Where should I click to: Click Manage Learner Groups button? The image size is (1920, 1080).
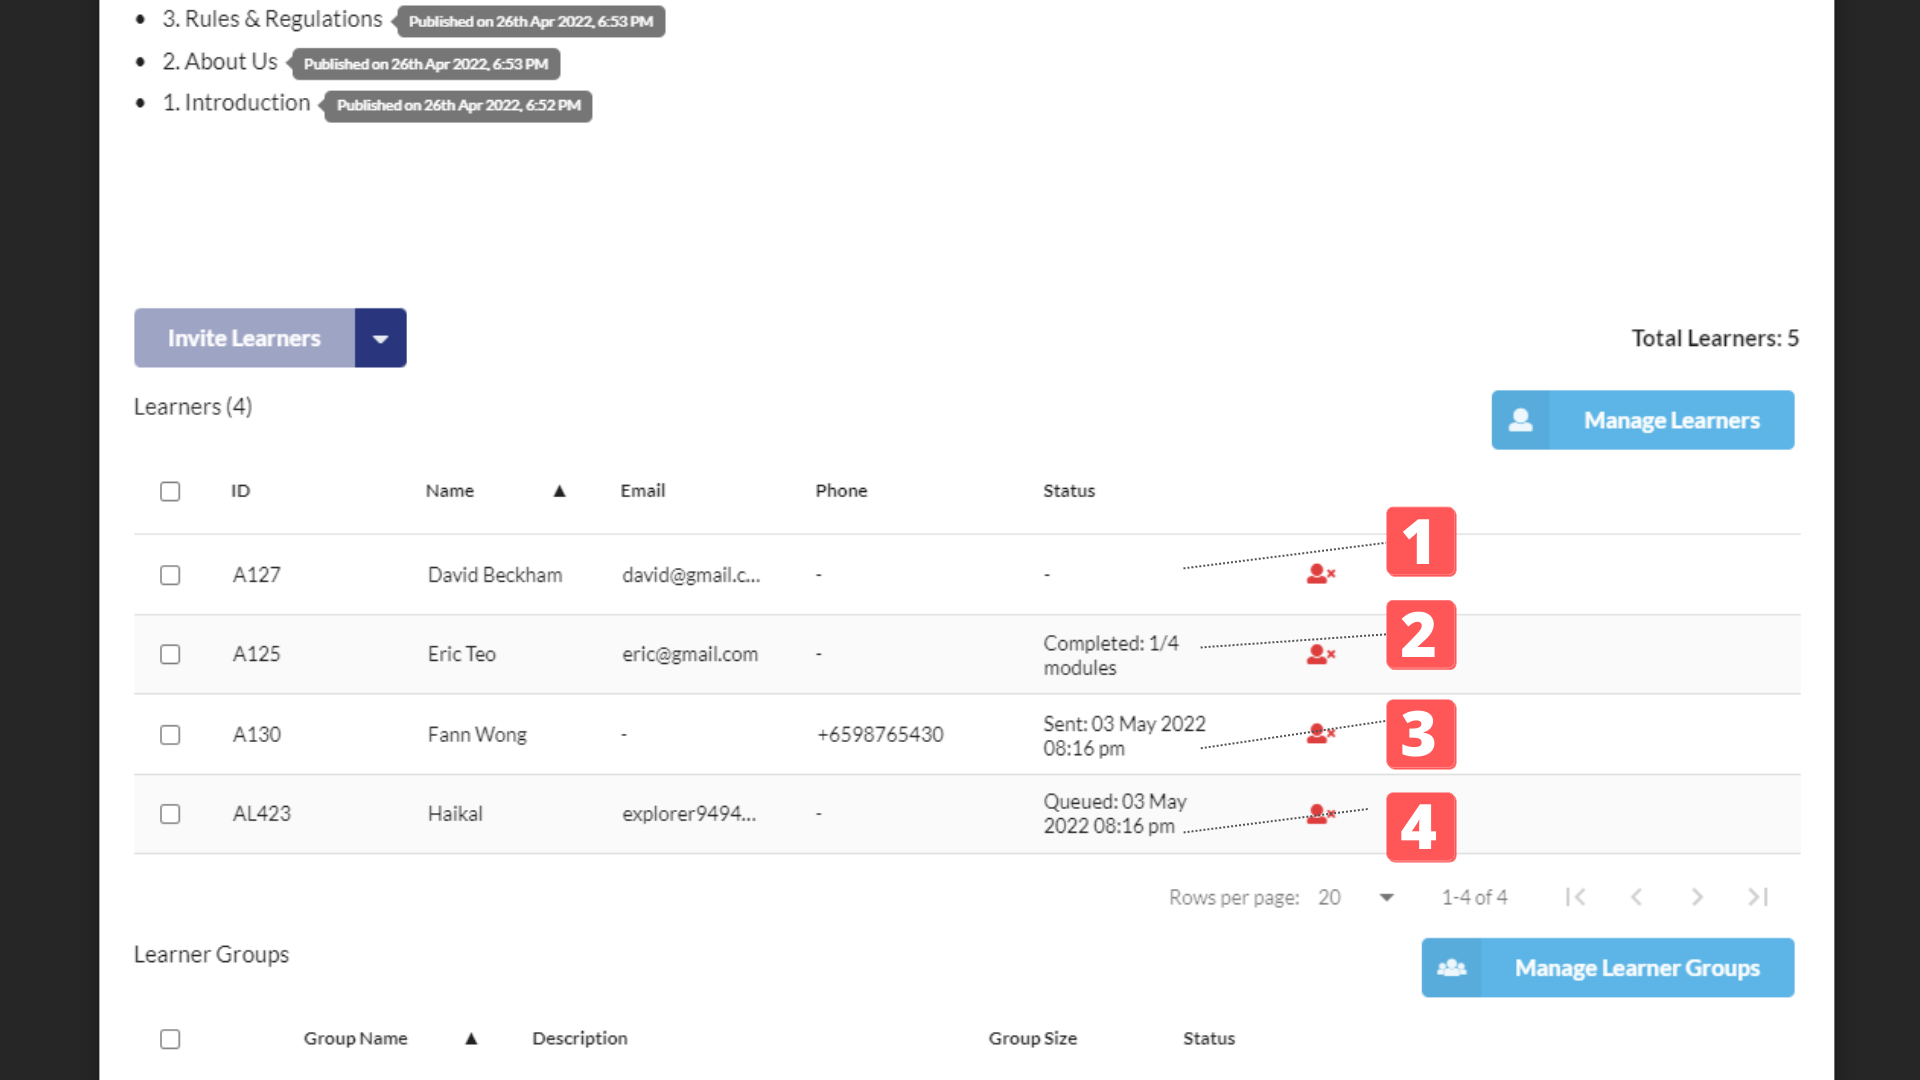tap(1607, 968)
